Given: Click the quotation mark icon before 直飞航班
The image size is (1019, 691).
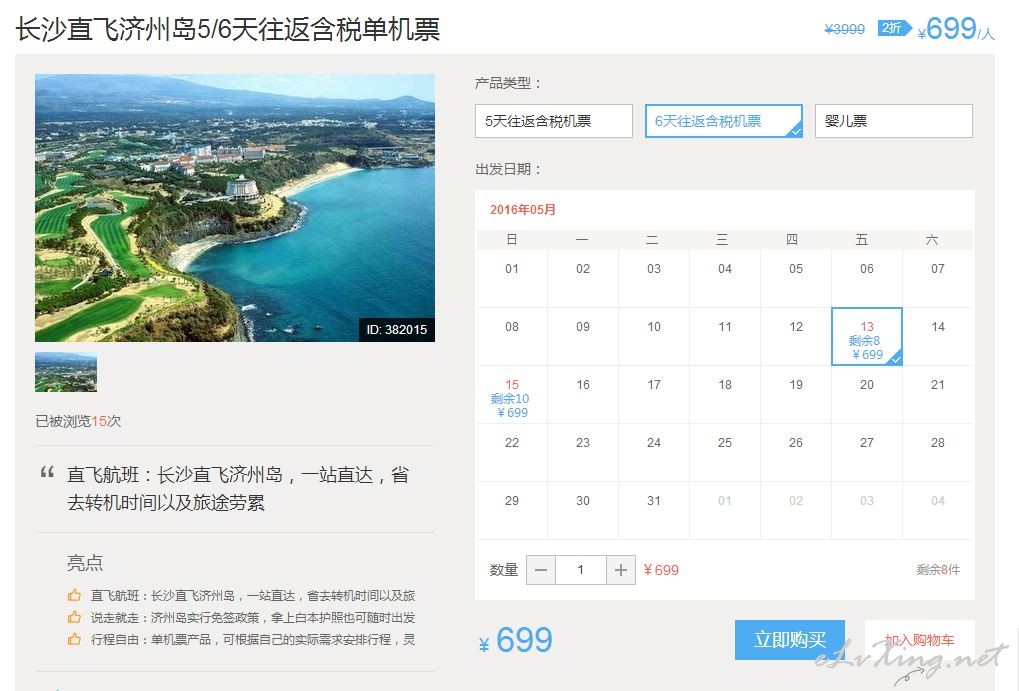Looking at the screenshot, I should (x=47, y=473).
